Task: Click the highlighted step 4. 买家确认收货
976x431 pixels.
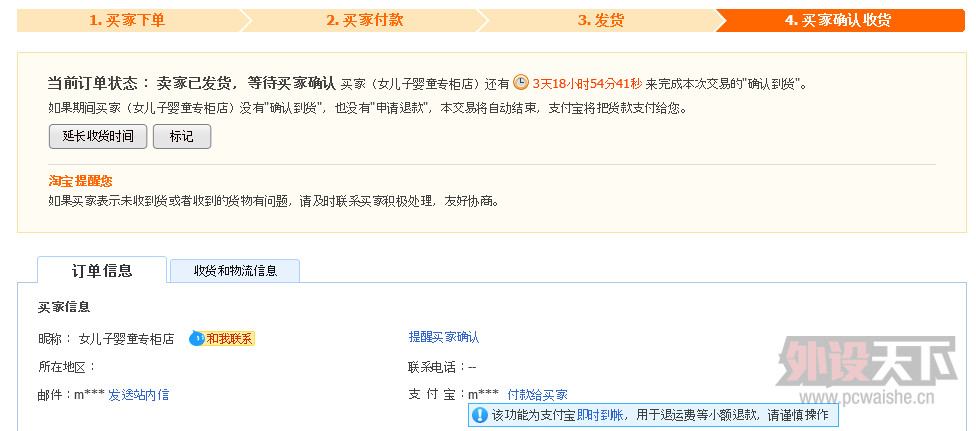Action: pyautogui.click(x=838, y=20)
